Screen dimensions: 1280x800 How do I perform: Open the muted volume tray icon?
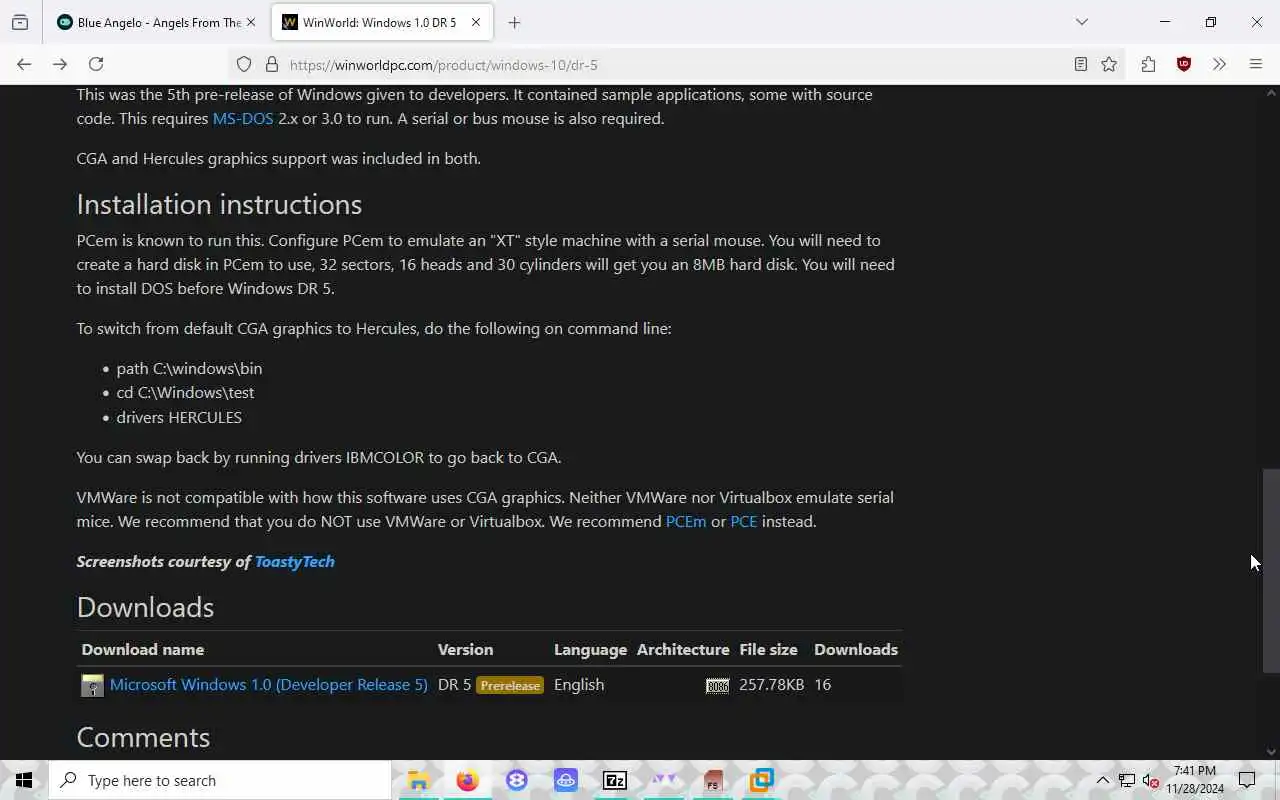pyautogui.click(x=1151, y=780)
